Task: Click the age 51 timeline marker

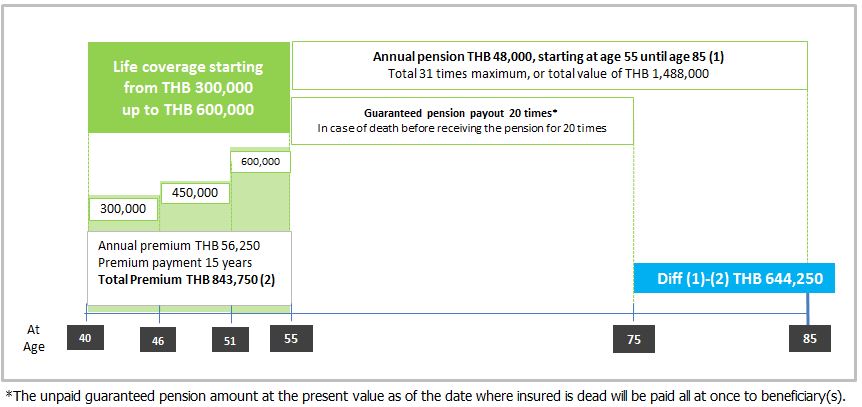Action: pos(231,340)
